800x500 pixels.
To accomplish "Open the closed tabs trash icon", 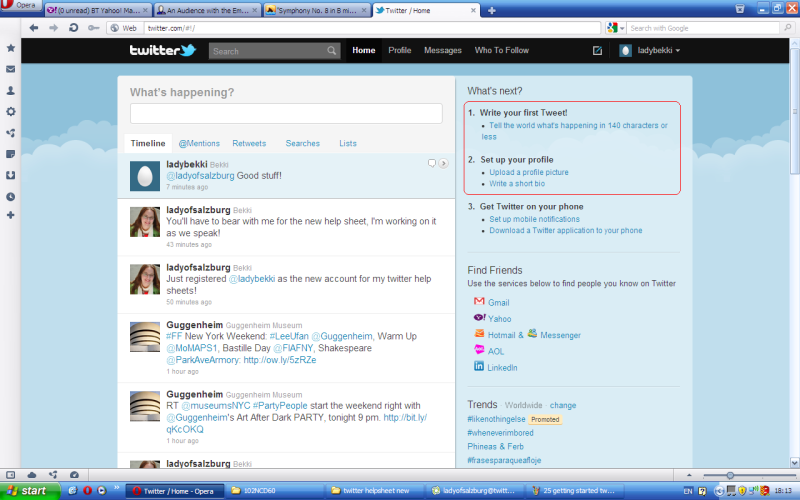I will point(740,9).
